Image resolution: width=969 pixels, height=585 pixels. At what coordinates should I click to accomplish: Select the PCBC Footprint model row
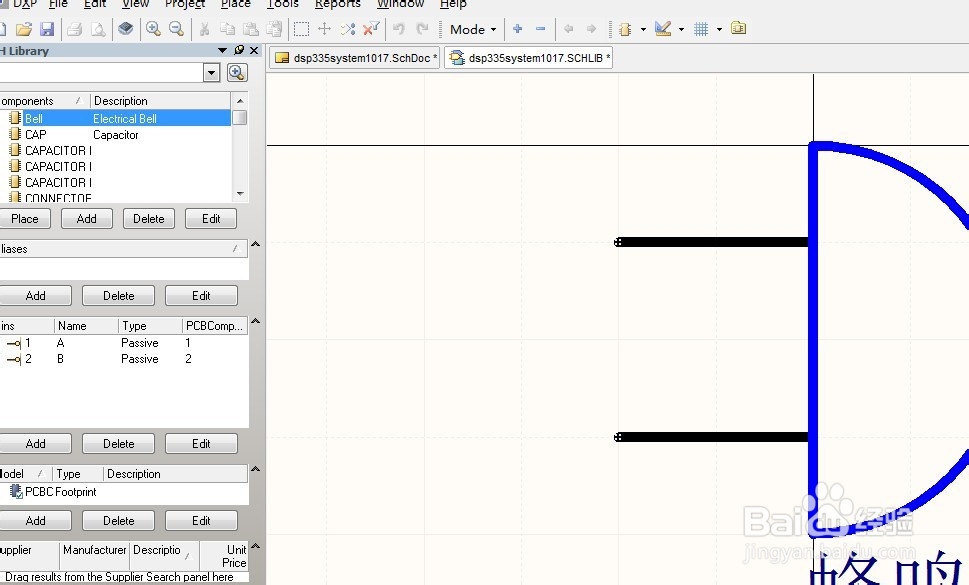(x=124, y=492)
